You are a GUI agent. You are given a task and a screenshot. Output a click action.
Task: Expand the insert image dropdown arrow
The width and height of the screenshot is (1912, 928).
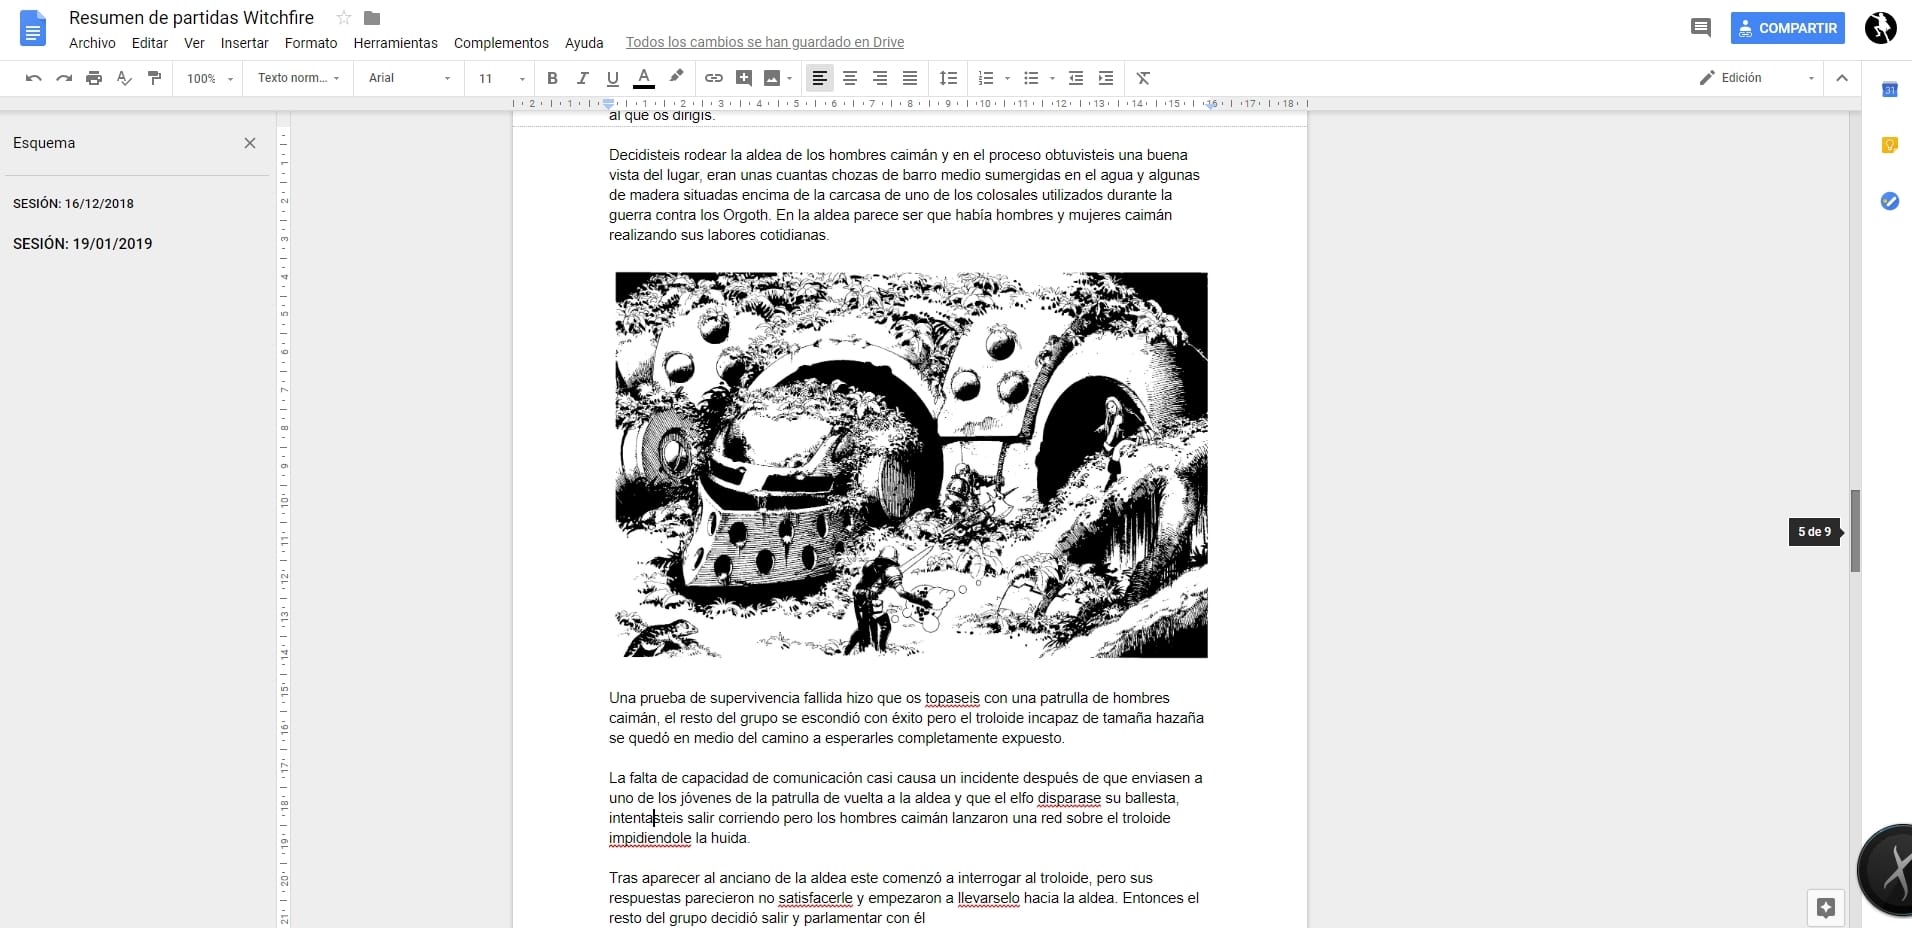point(789,78)
